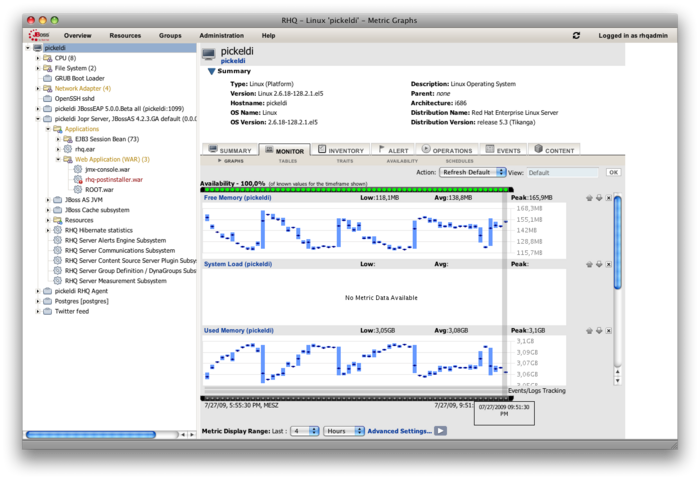Move Used Memory graph up
This screenshot has width=700, height=480.
tap(589, 331)
